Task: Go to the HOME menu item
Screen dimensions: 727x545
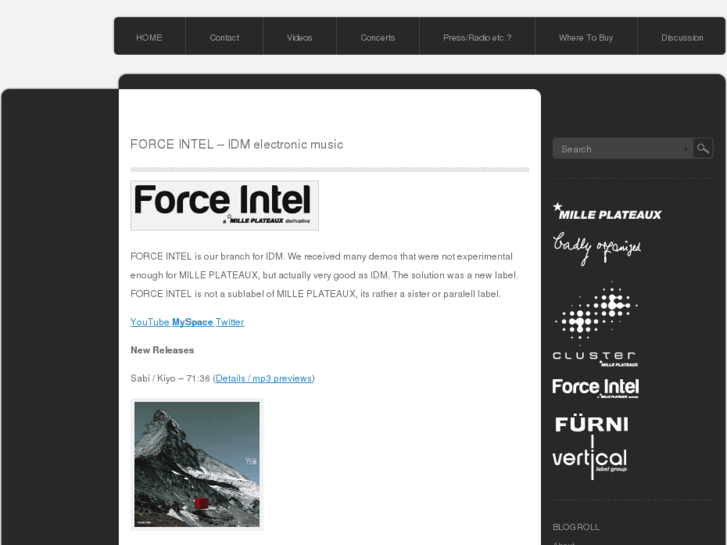Action: coord(149,38)
